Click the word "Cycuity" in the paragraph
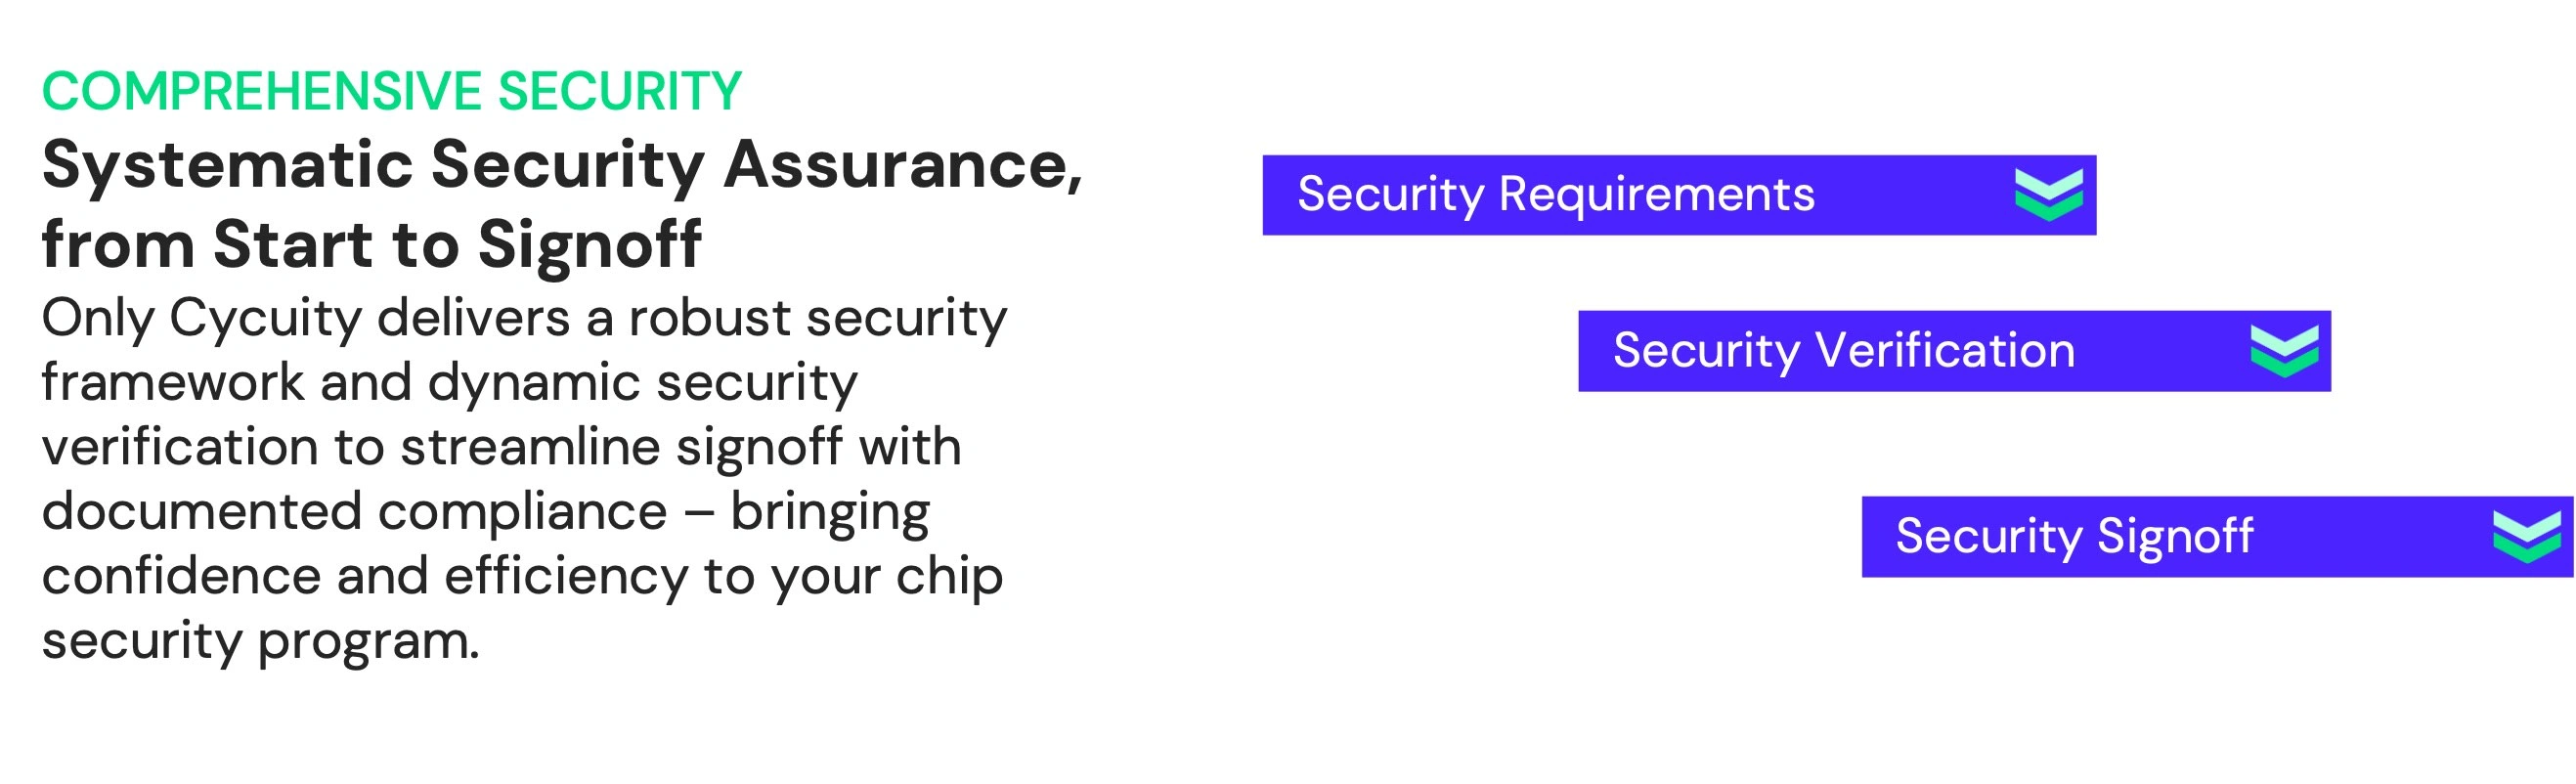 [x=265, y=319]
